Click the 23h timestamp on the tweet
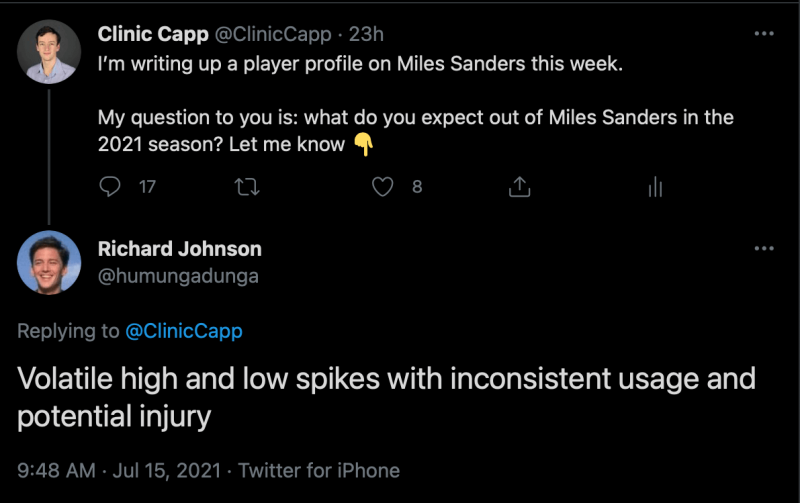 (366, 34)
